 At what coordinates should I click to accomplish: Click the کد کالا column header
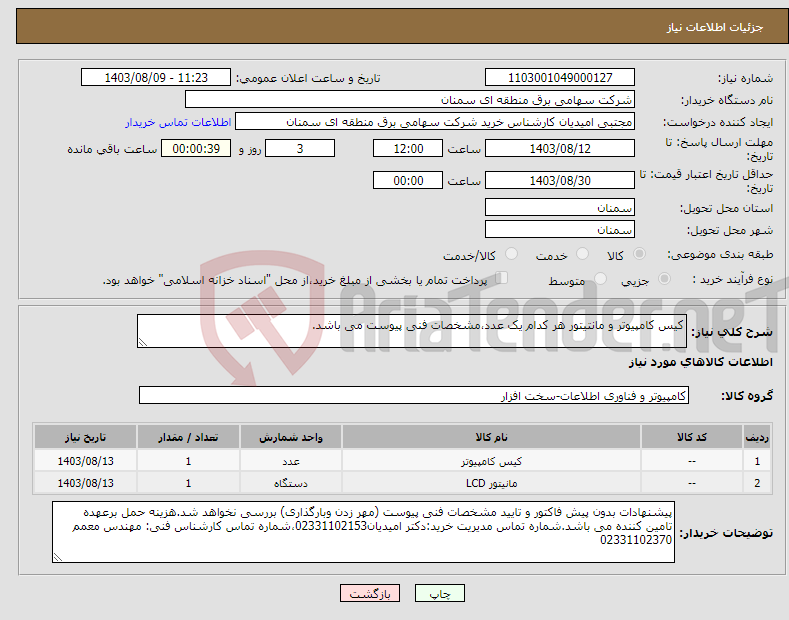(692, 437)
